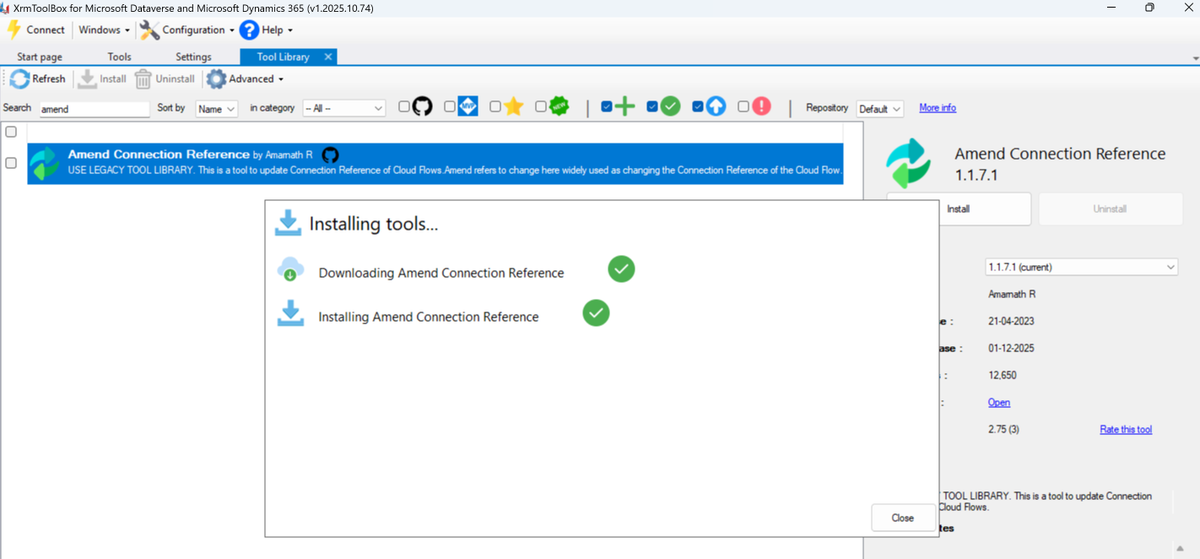
Task: Click the green checkmark filter icon
Action: [x=671, y=106]
